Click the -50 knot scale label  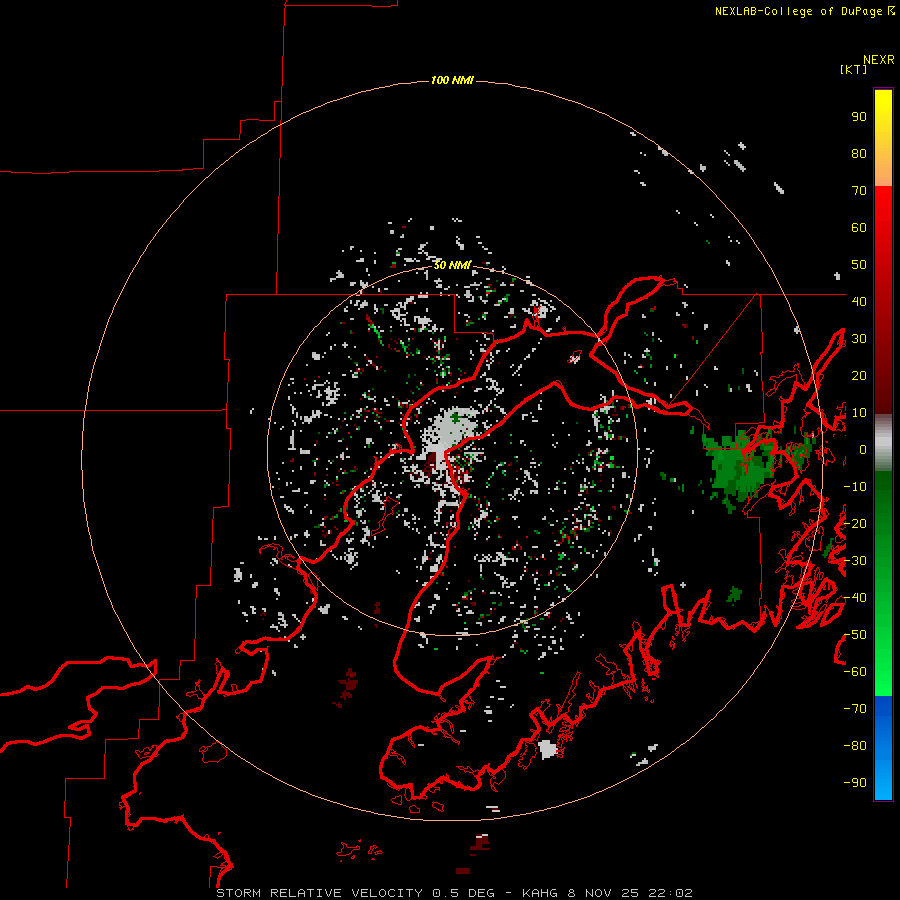pos(855,634)
